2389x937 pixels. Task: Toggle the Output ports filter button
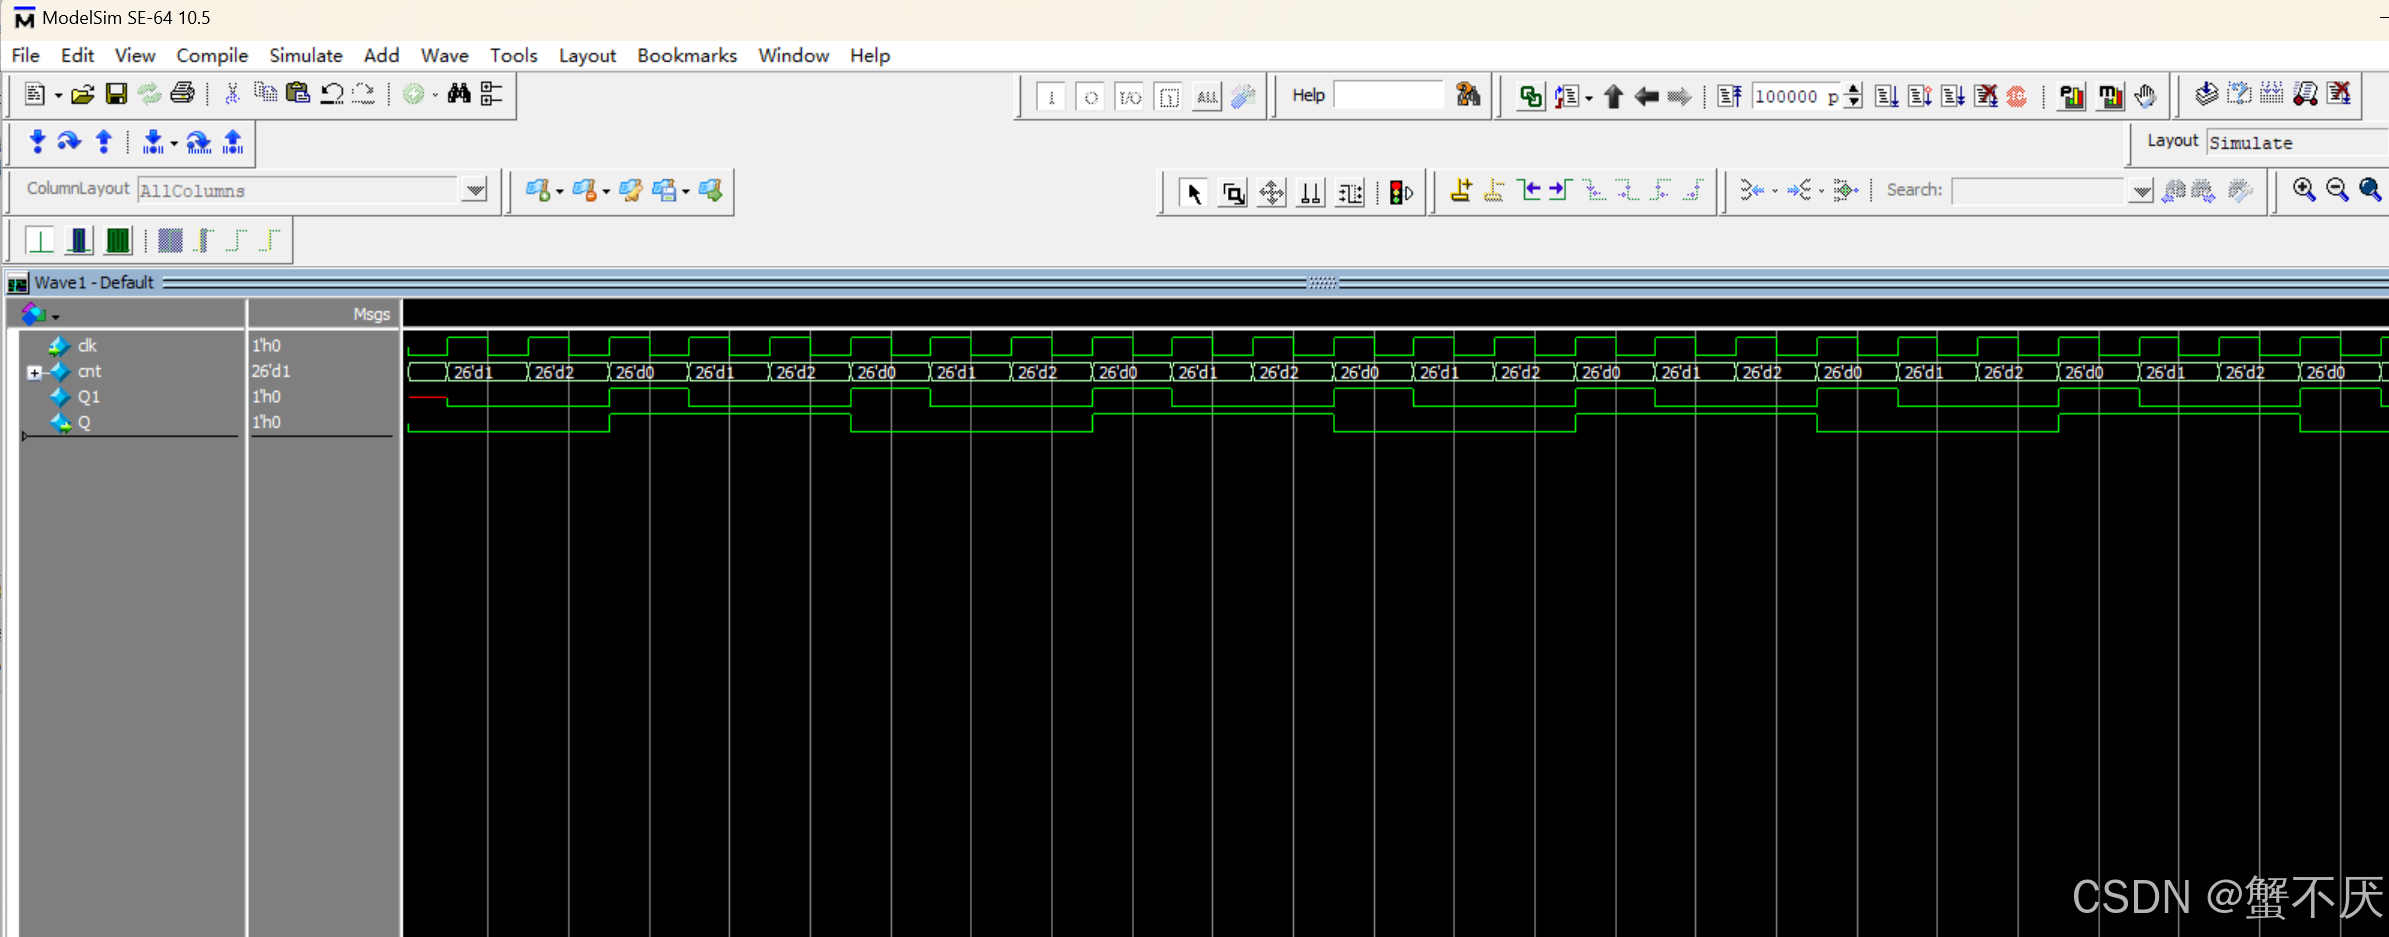[x=1091, y=97]
